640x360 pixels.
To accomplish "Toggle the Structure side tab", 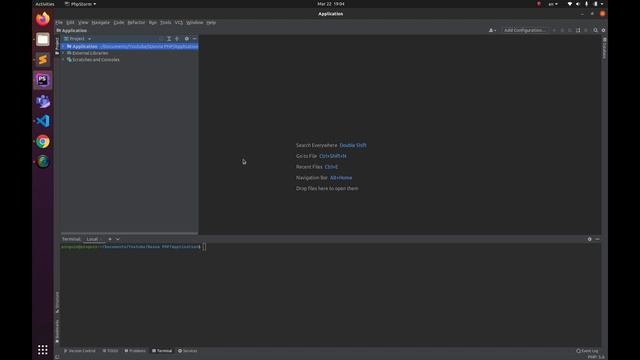I will click(57, 302).
